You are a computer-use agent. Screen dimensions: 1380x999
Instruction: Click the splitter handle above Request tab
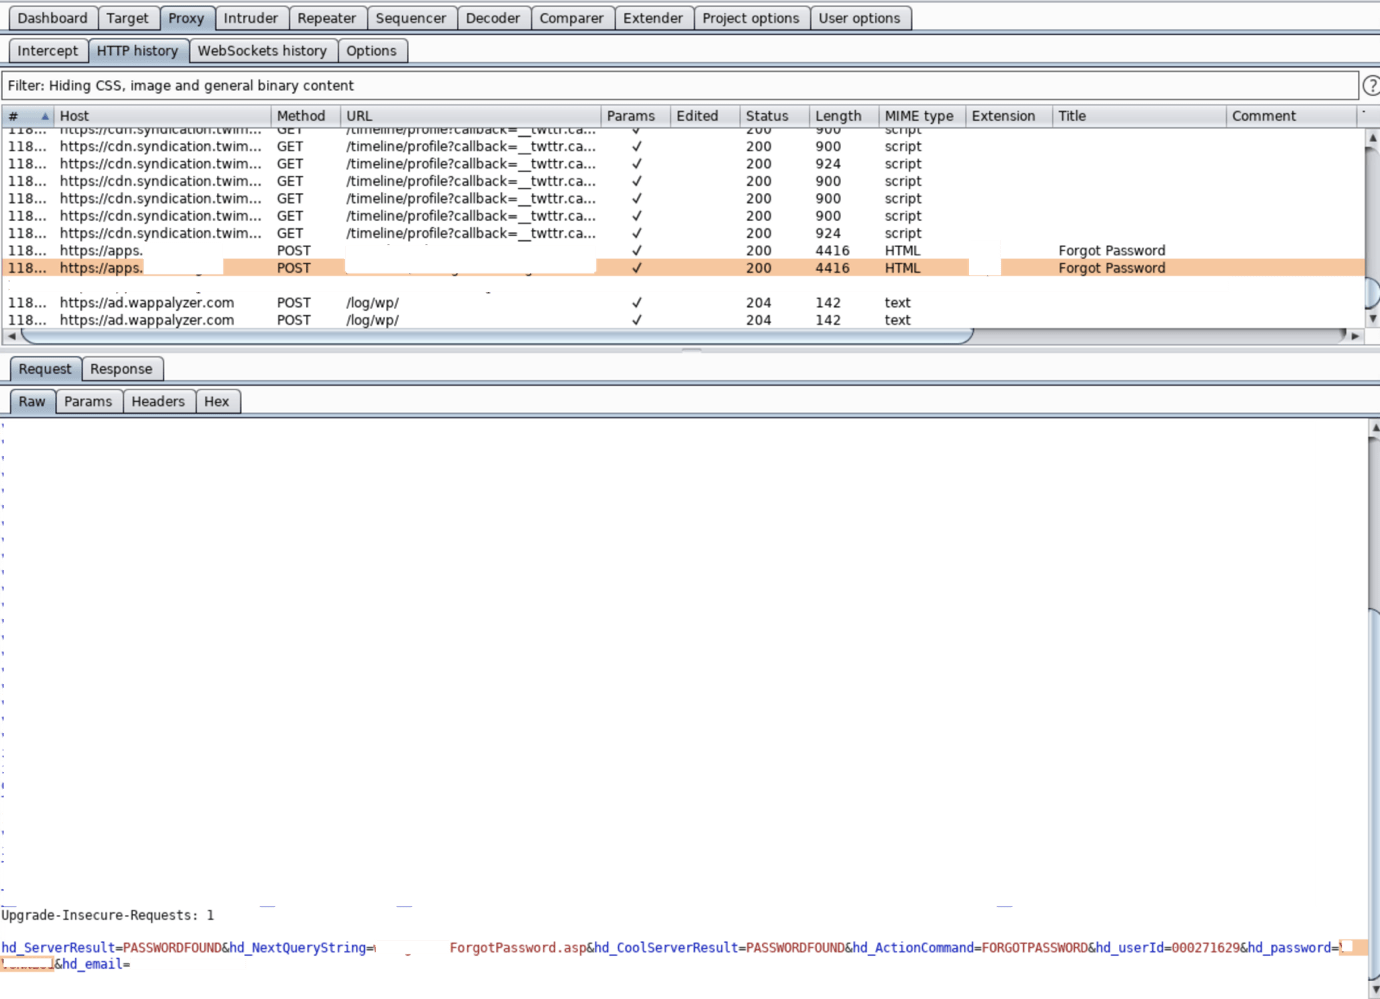(x=691, y=350)
